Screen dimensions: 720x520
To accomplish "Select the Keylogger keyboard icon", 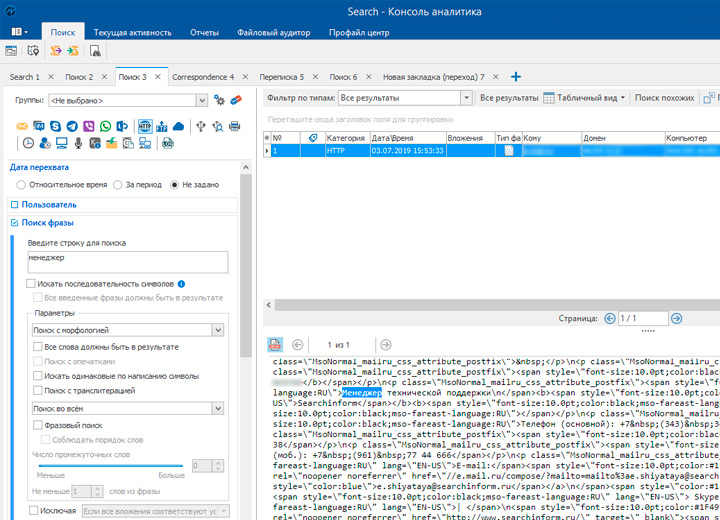I will [95, 143].
